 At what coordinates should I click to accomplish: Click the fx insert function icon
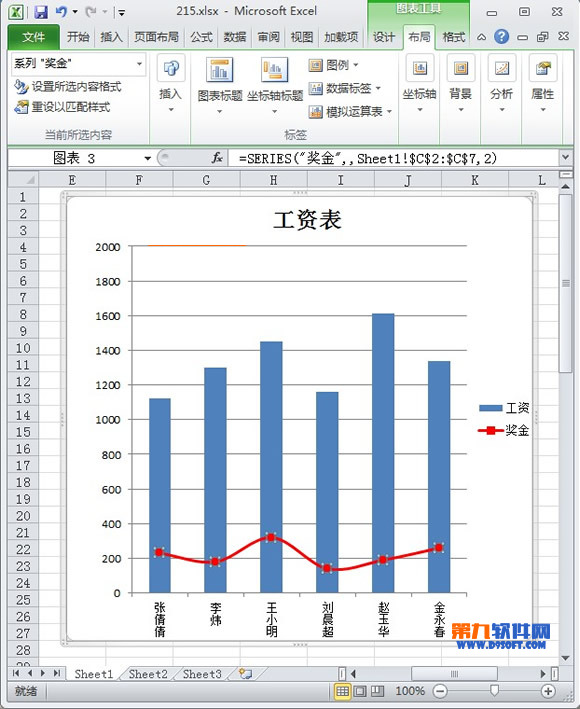(217, 158)
